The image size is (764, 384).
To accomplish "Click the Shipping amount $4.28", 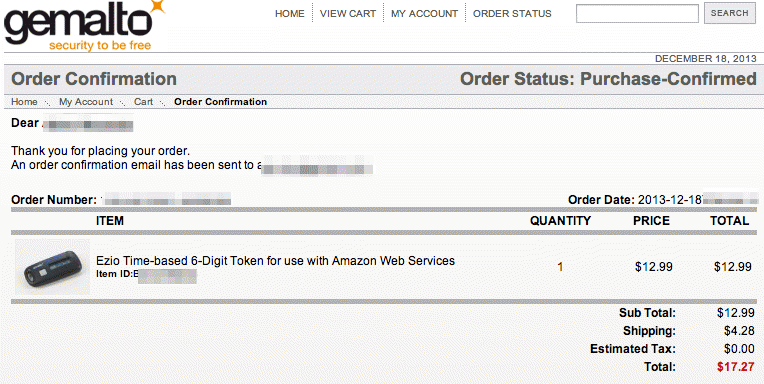I will pyautogui.click(x=739, y=331).
